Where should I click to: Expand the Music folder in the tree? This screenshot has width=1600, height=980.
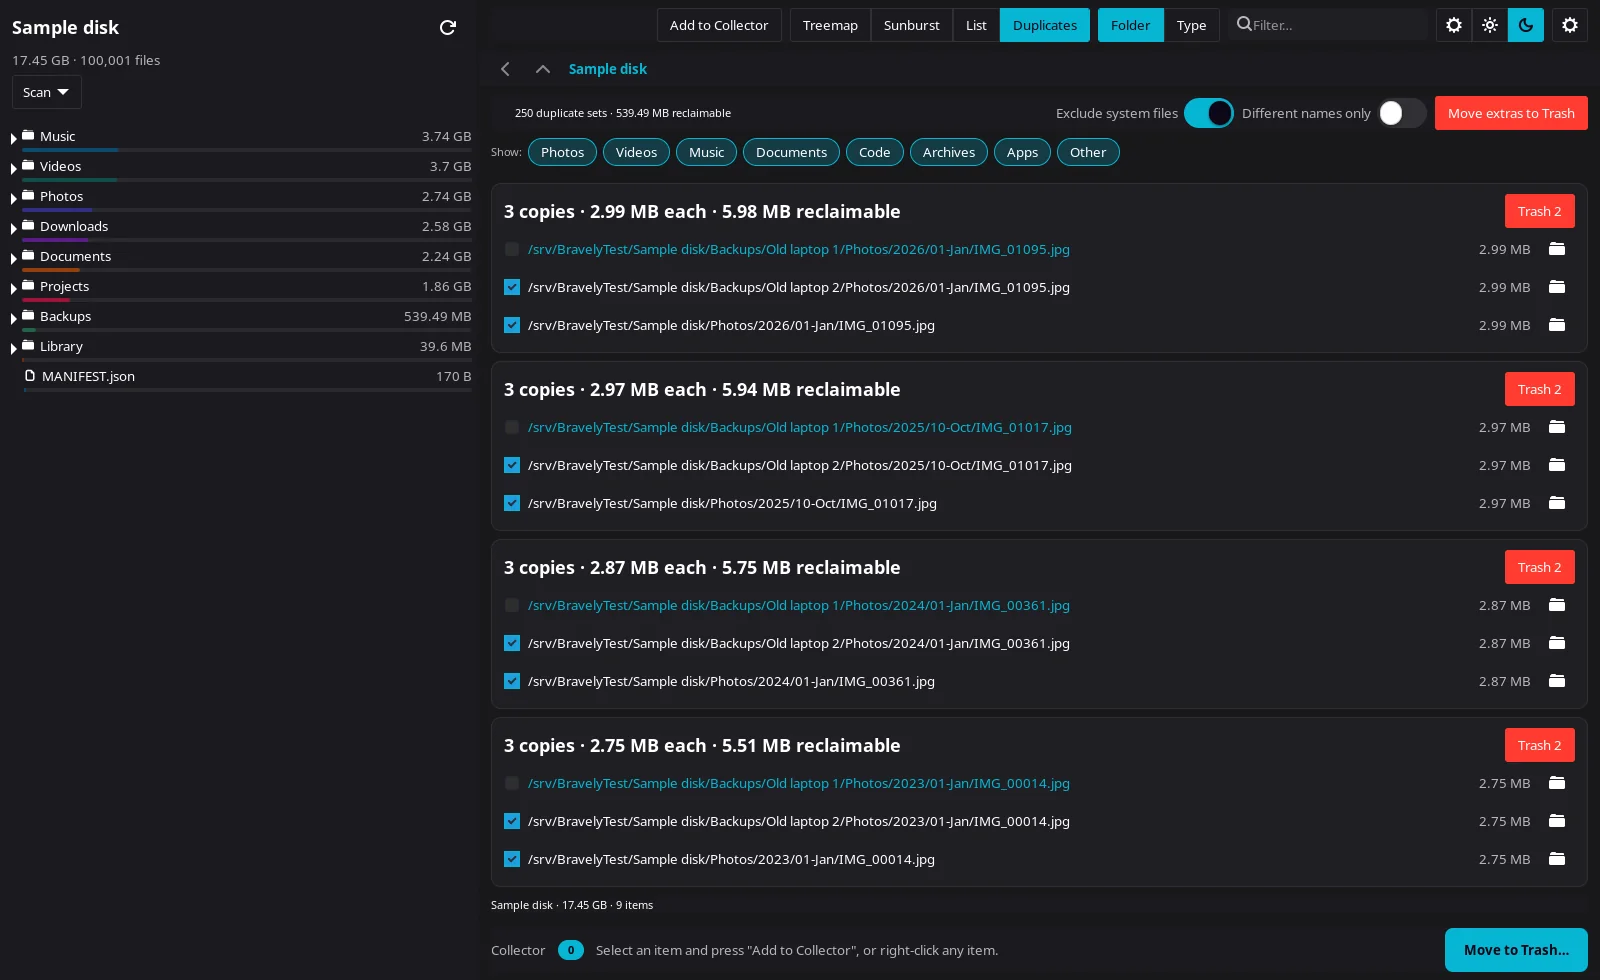[14, 138]
